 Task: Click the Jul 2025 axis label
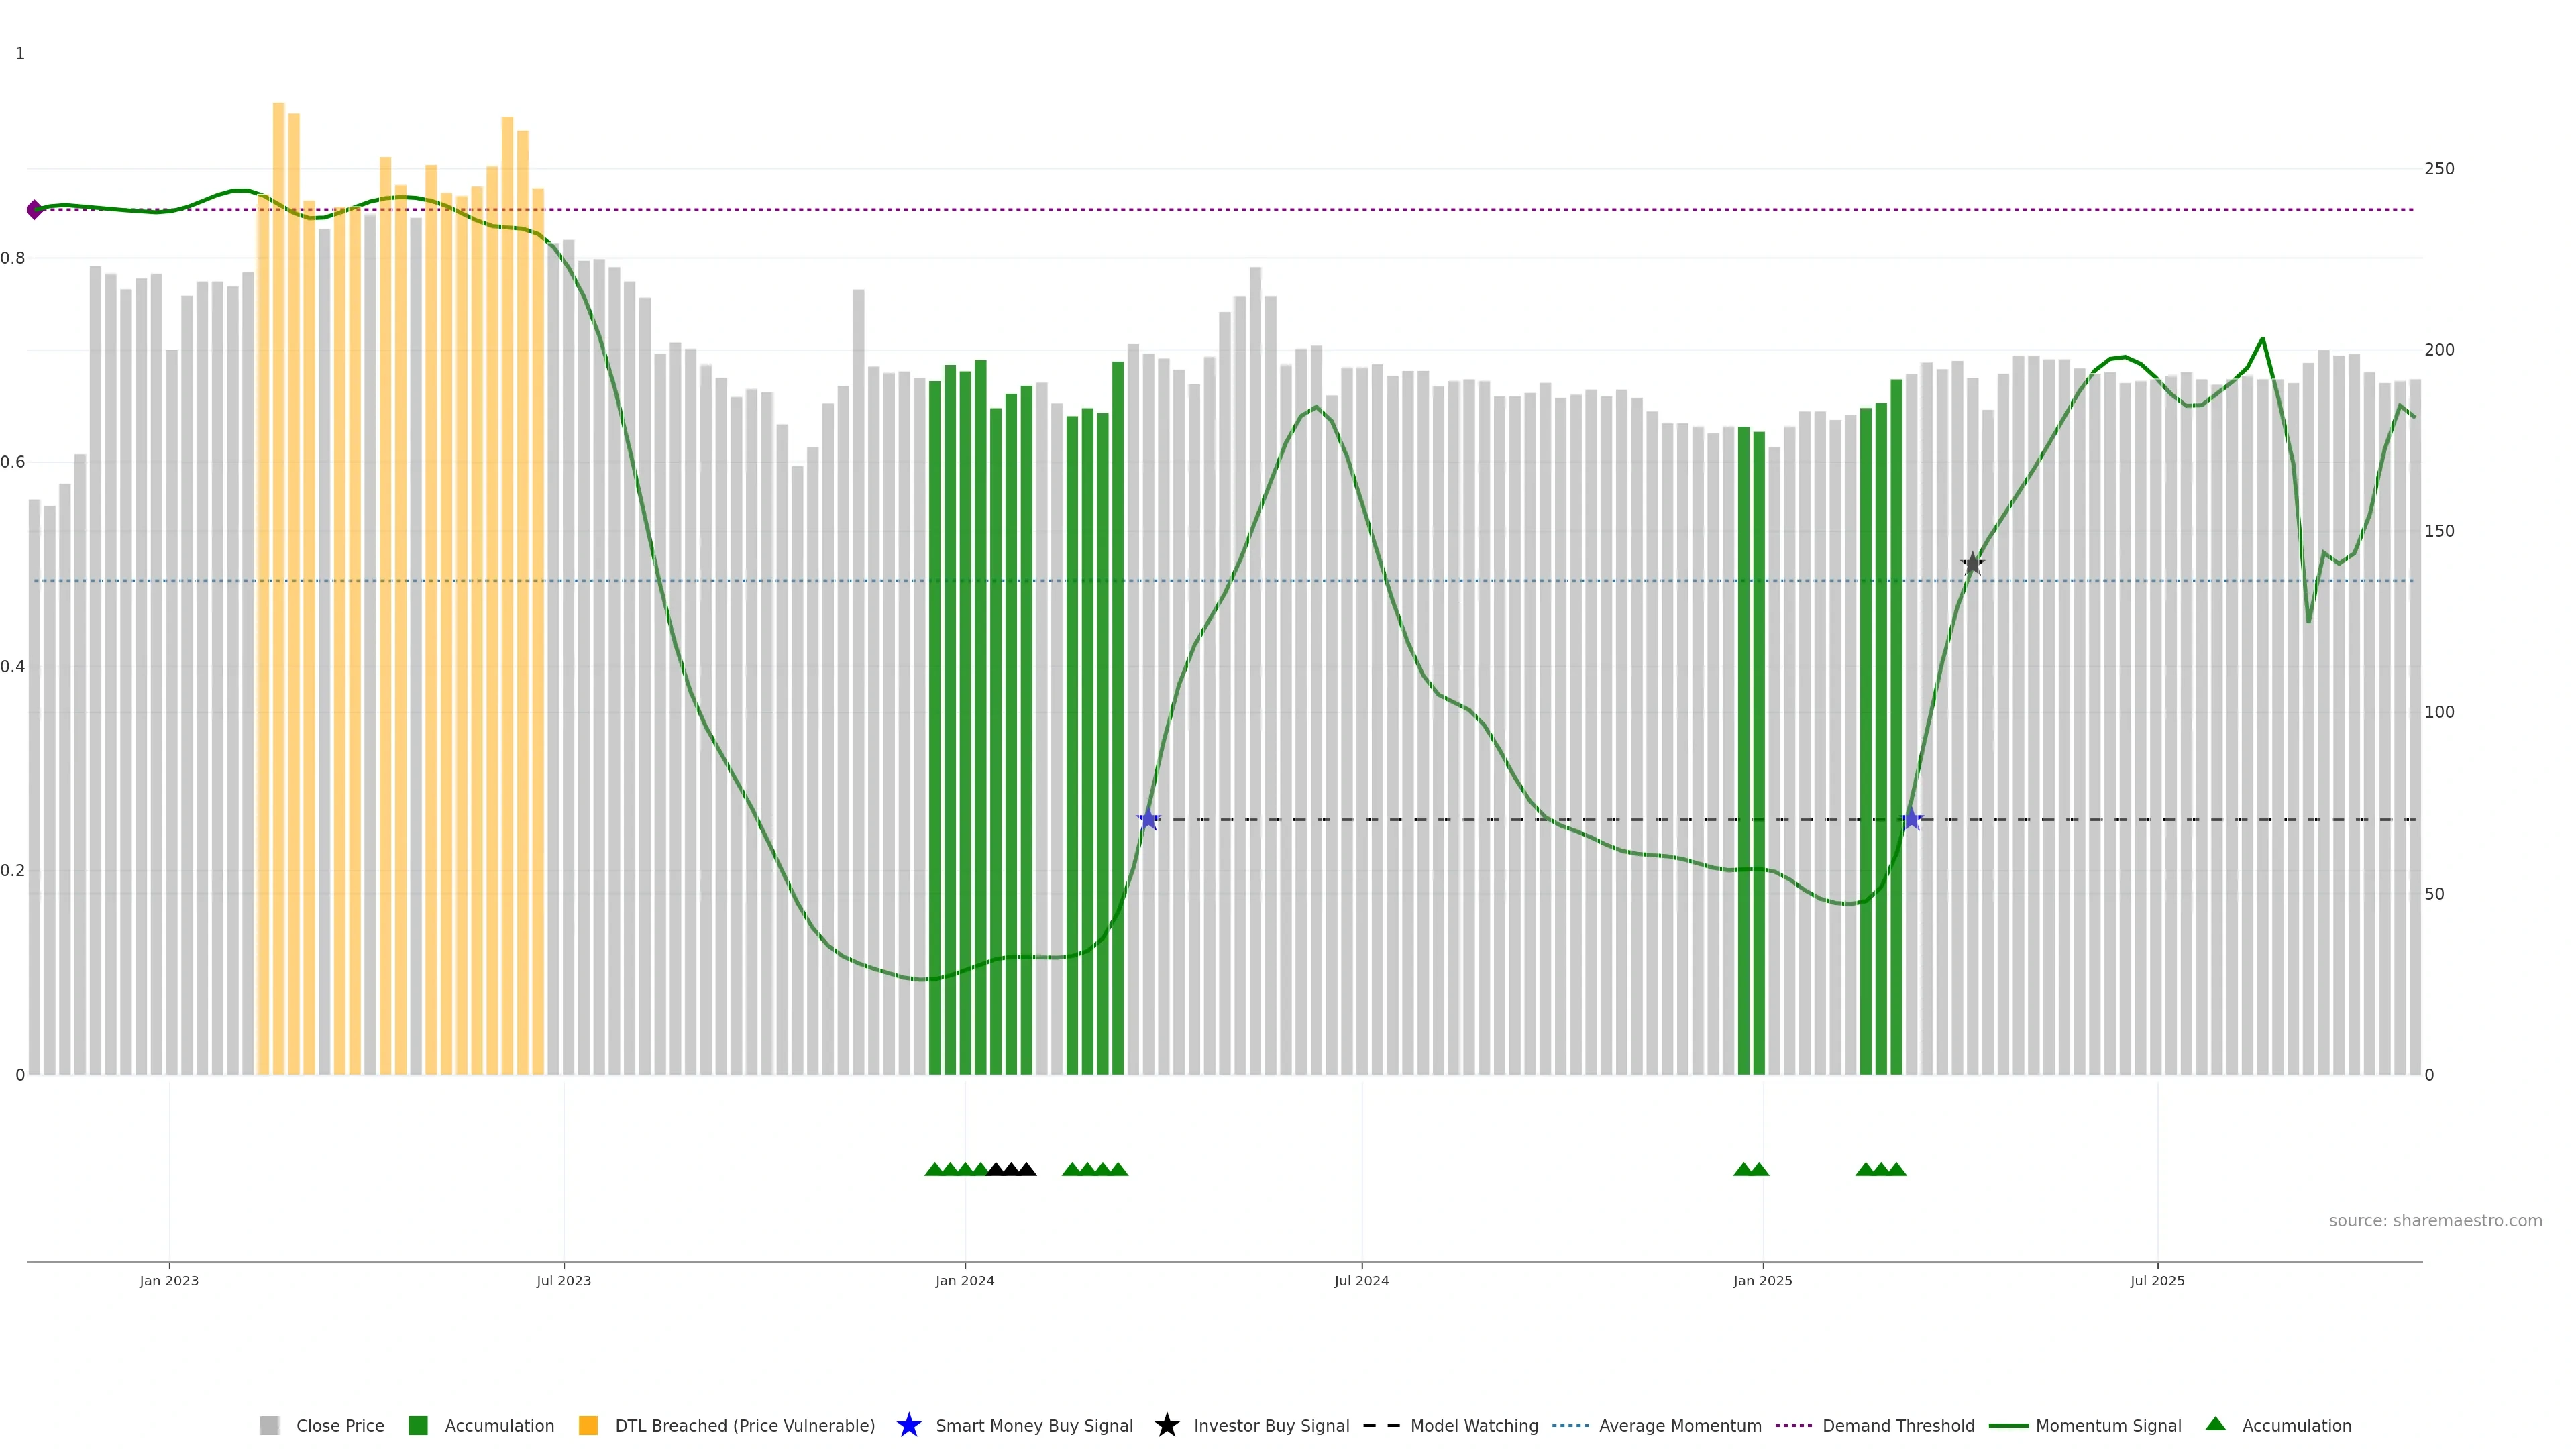pyautogui.click(x=2157, y=1280)
